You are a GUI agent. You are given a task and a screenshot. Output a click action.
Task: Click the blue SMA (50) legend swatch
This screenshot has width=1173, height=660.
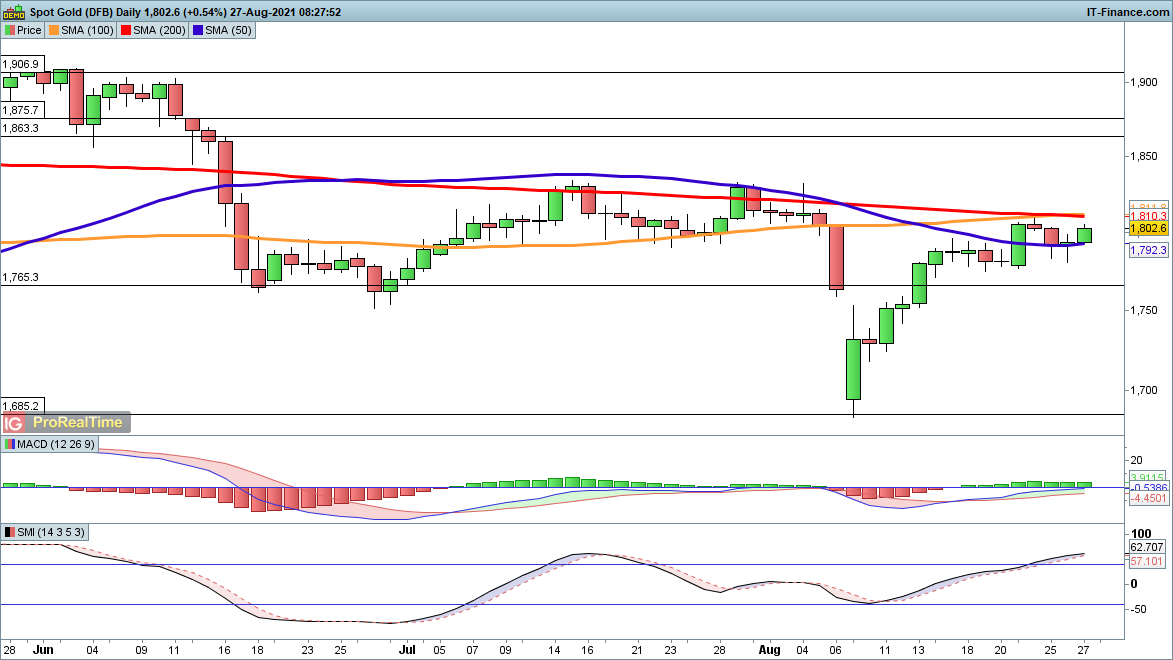tap(199, 31)
